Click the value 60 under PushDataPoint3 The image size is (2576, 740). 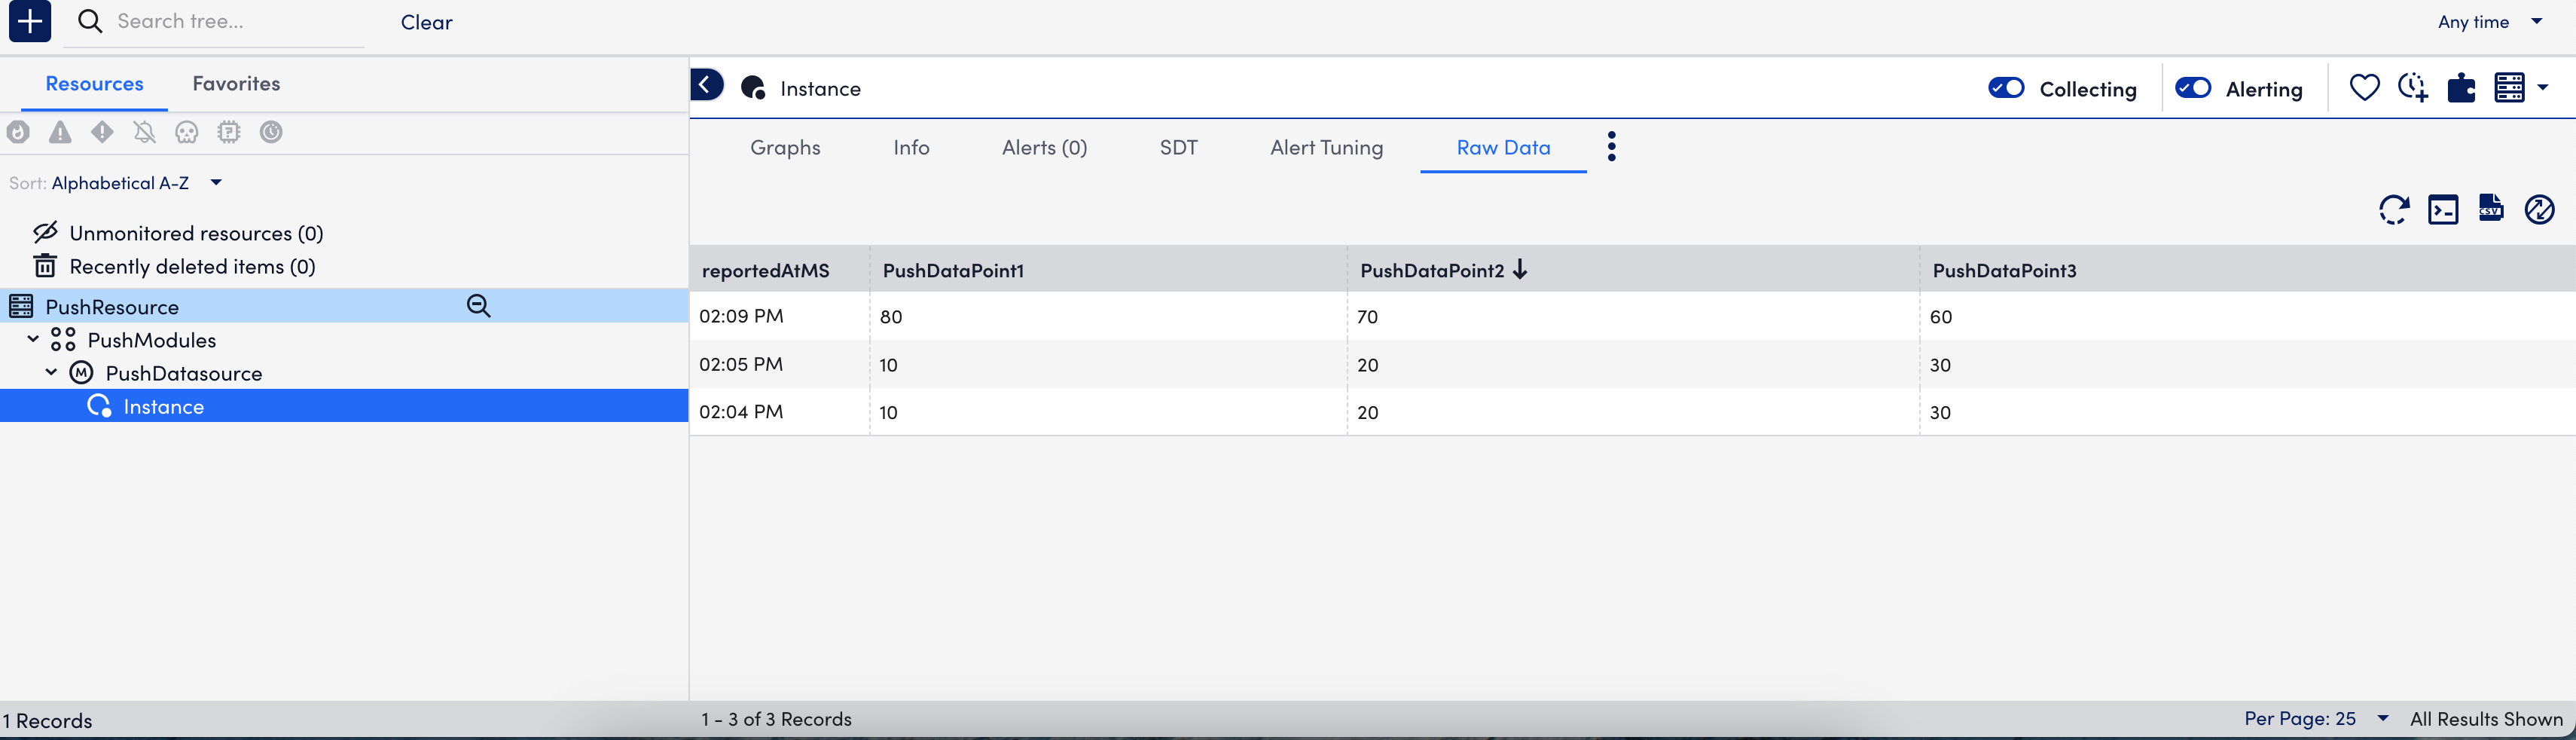click(x=1941, y=316)
